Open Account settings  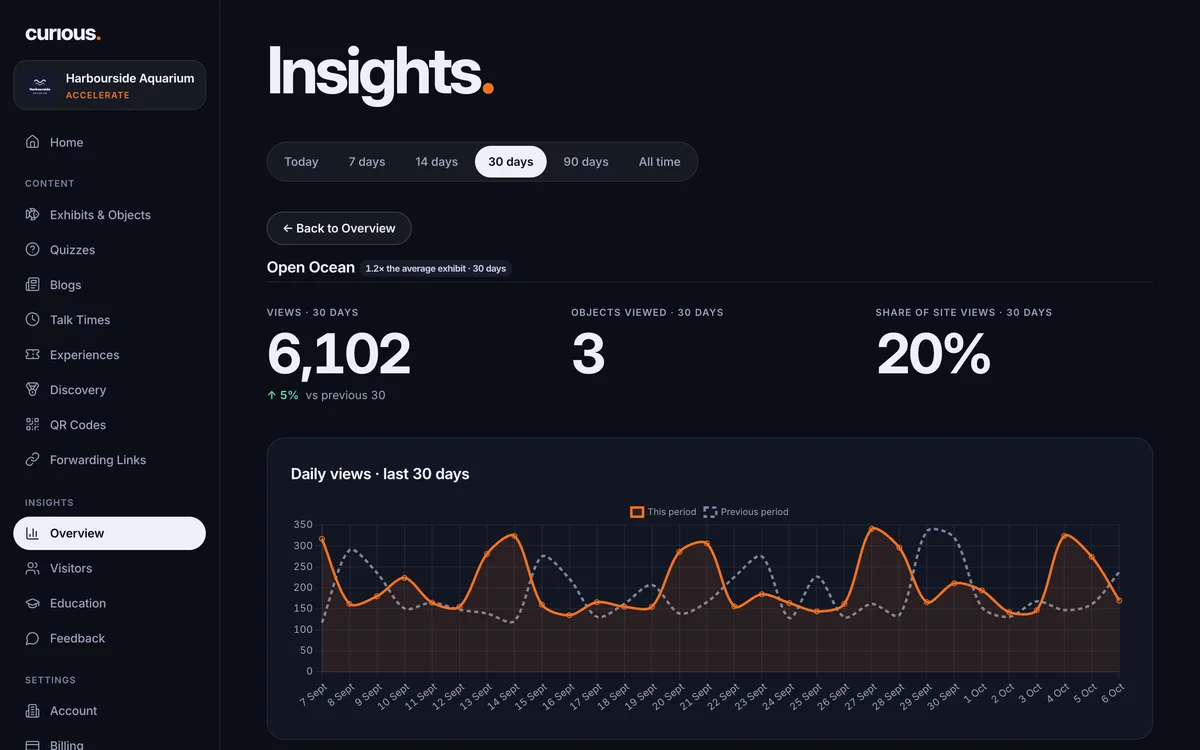point(109,711)
